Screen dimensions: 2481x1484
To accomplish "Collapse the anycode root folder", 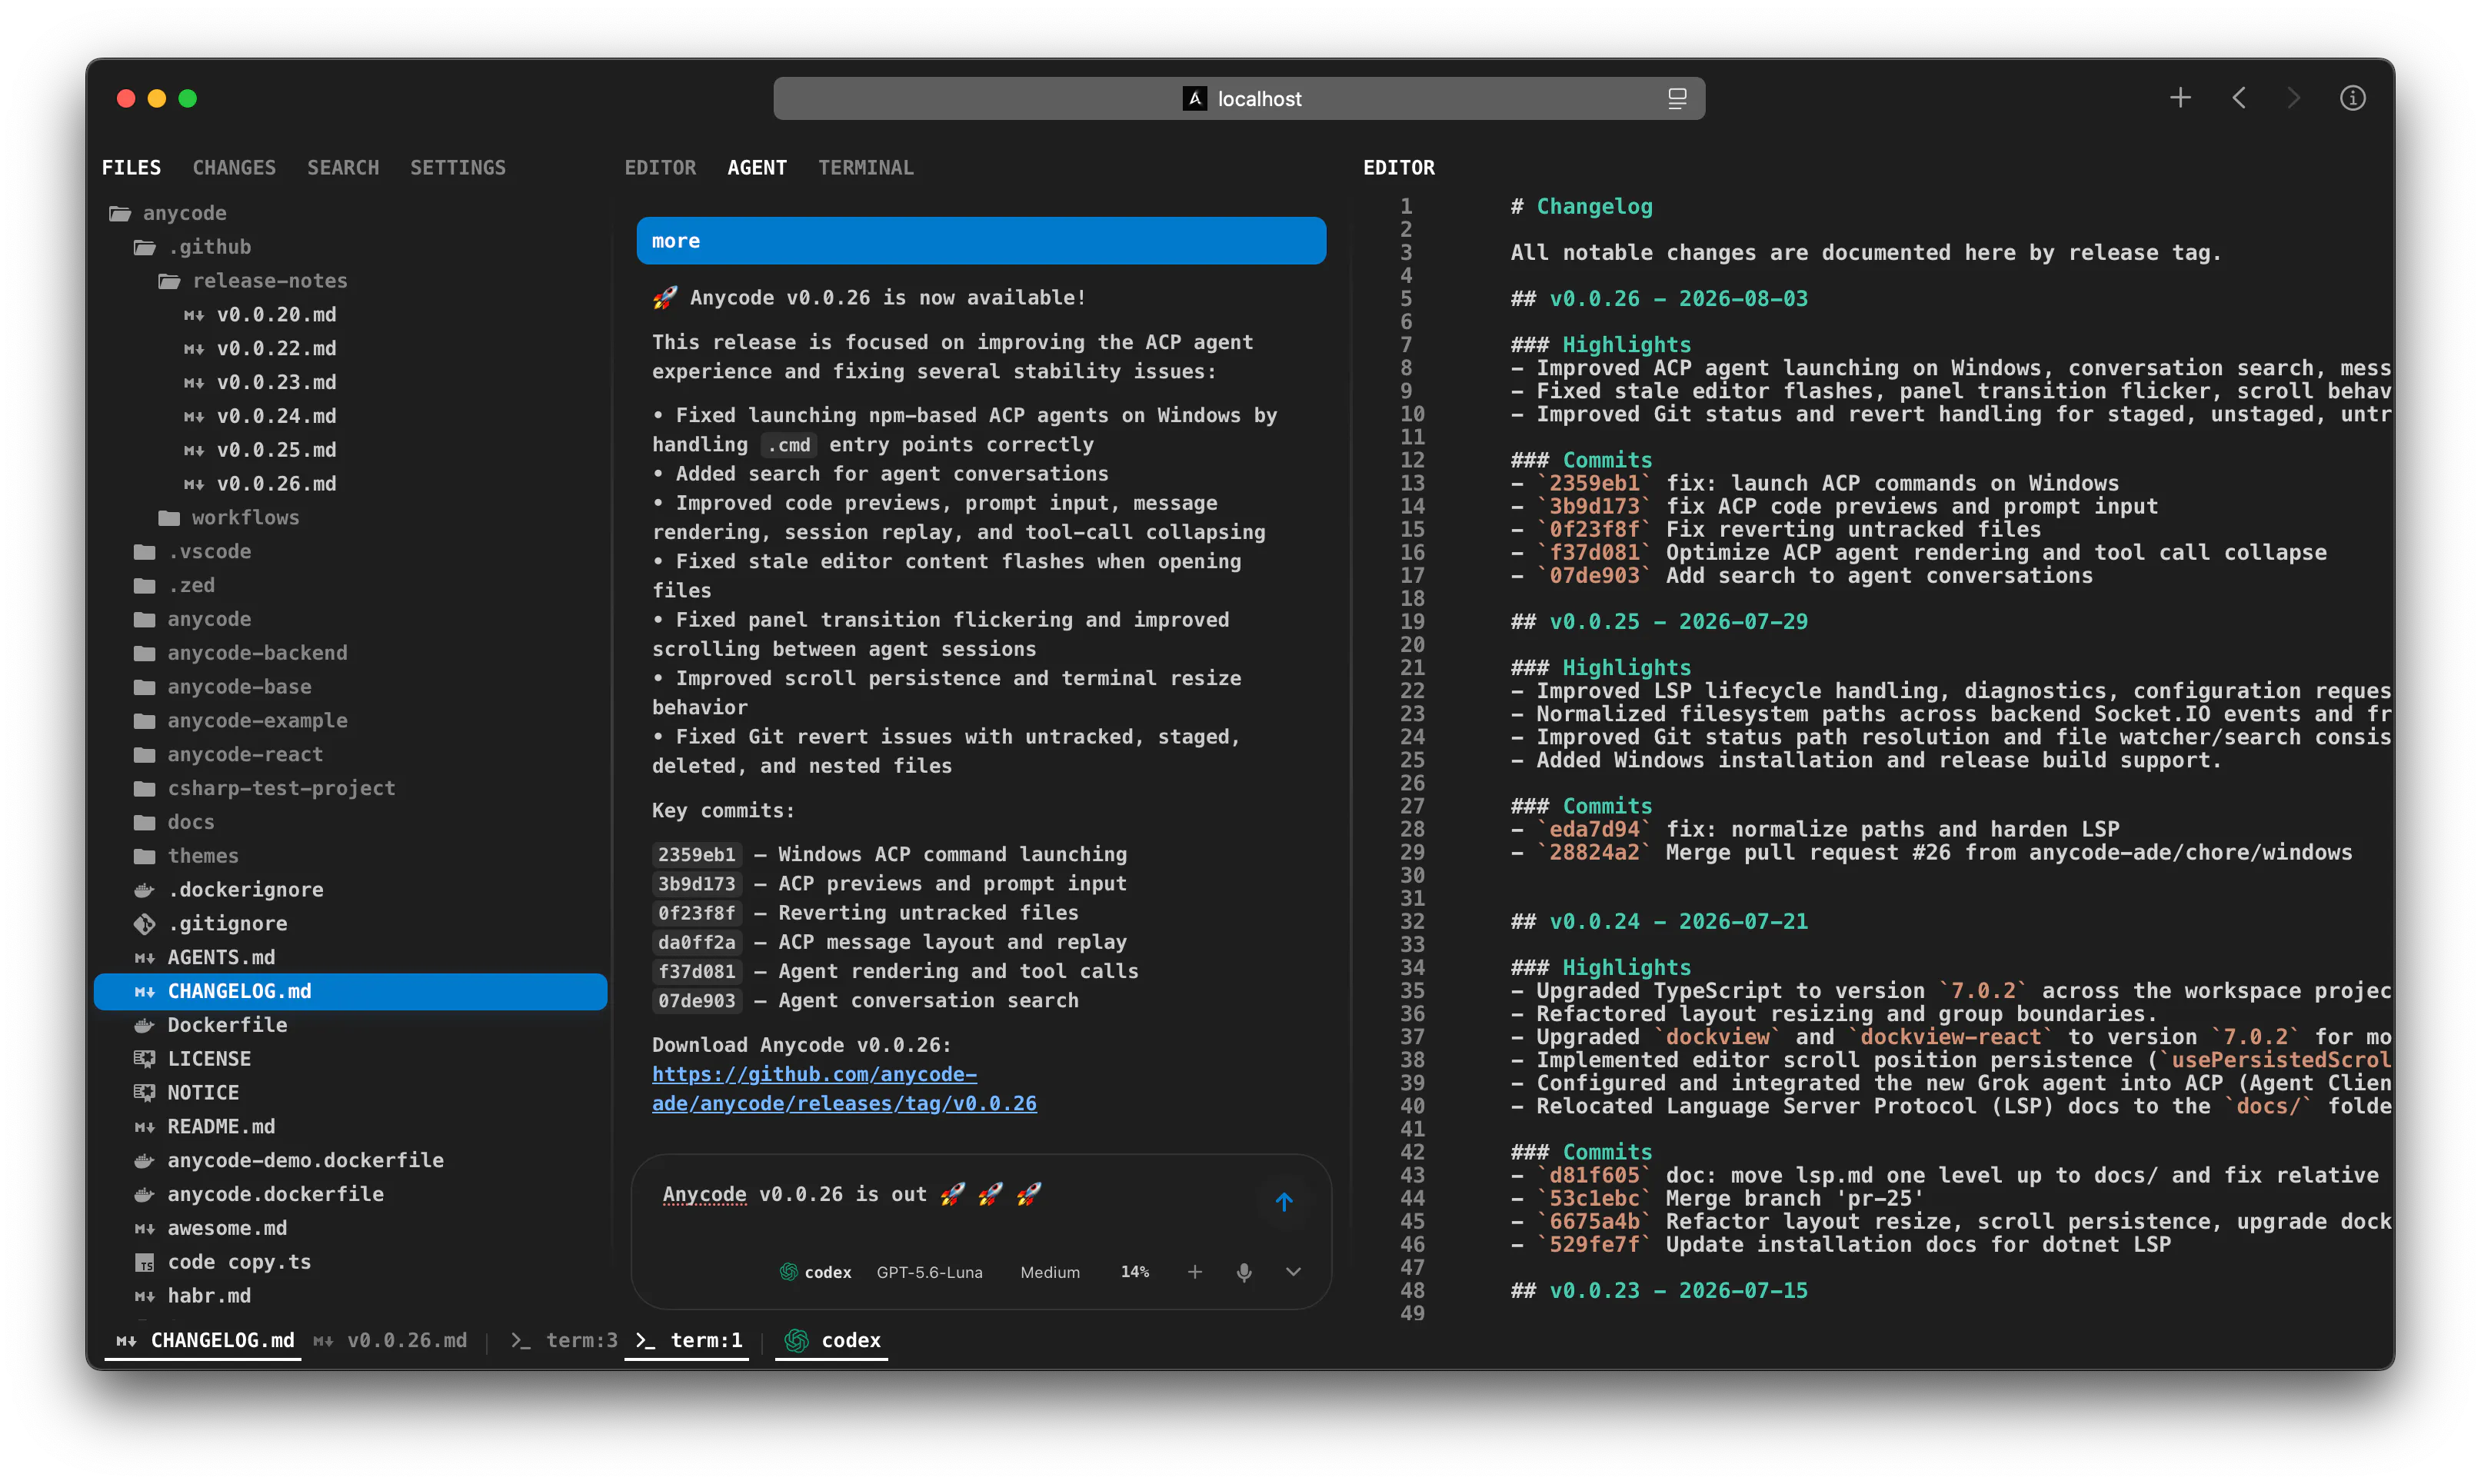I will click(x=169, y=213).
